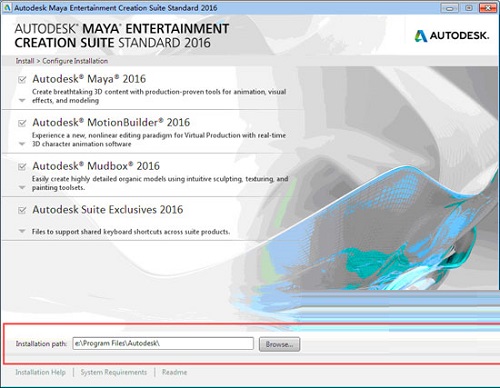This screenshot has height=388, width=500.
Task: Minimize the installer window
Action: (450, 8)
